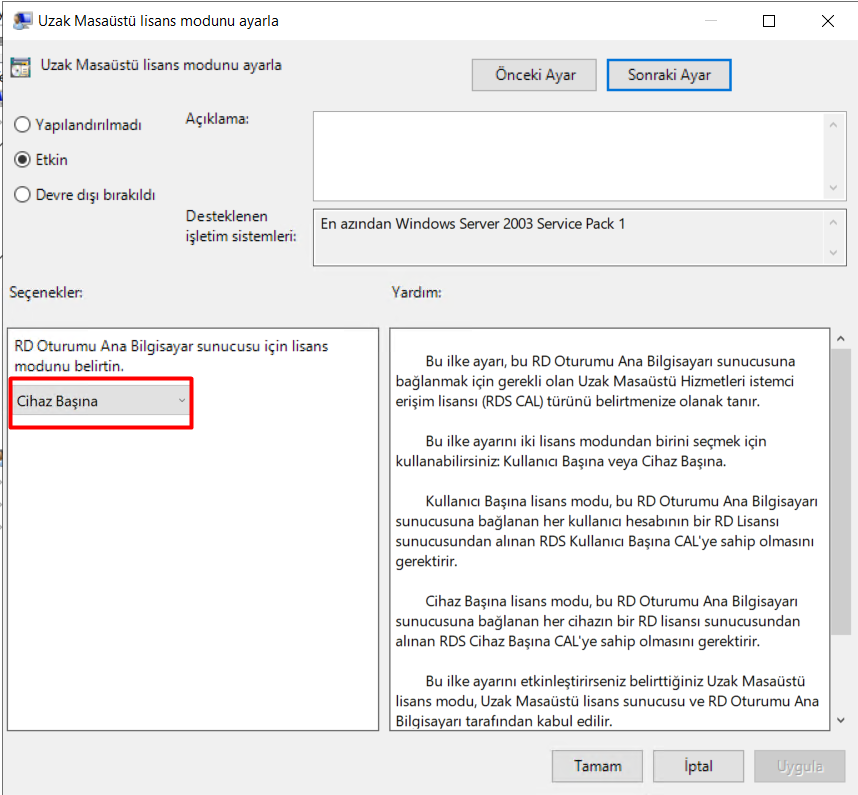Click the Yardım panel scroll-up arrow
This screenshot has width=858, height=795.
coord(841,339)
